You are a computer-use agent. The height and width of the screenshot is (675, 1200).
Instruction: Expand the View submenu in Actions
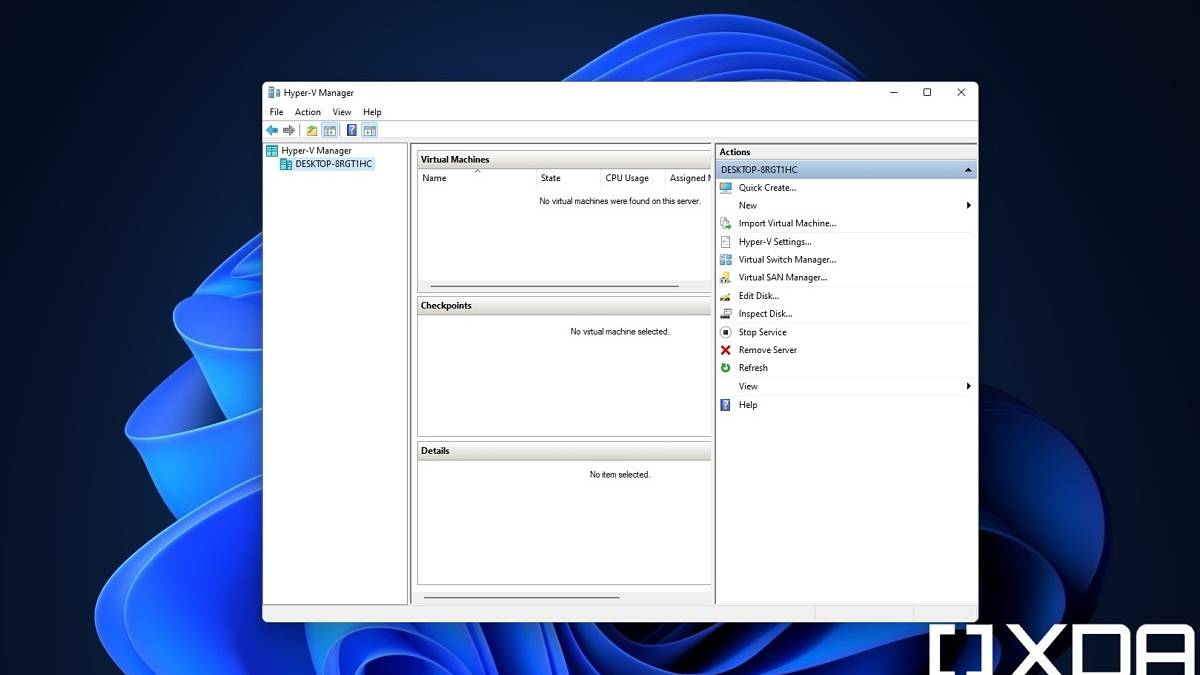tap(968, 386)
